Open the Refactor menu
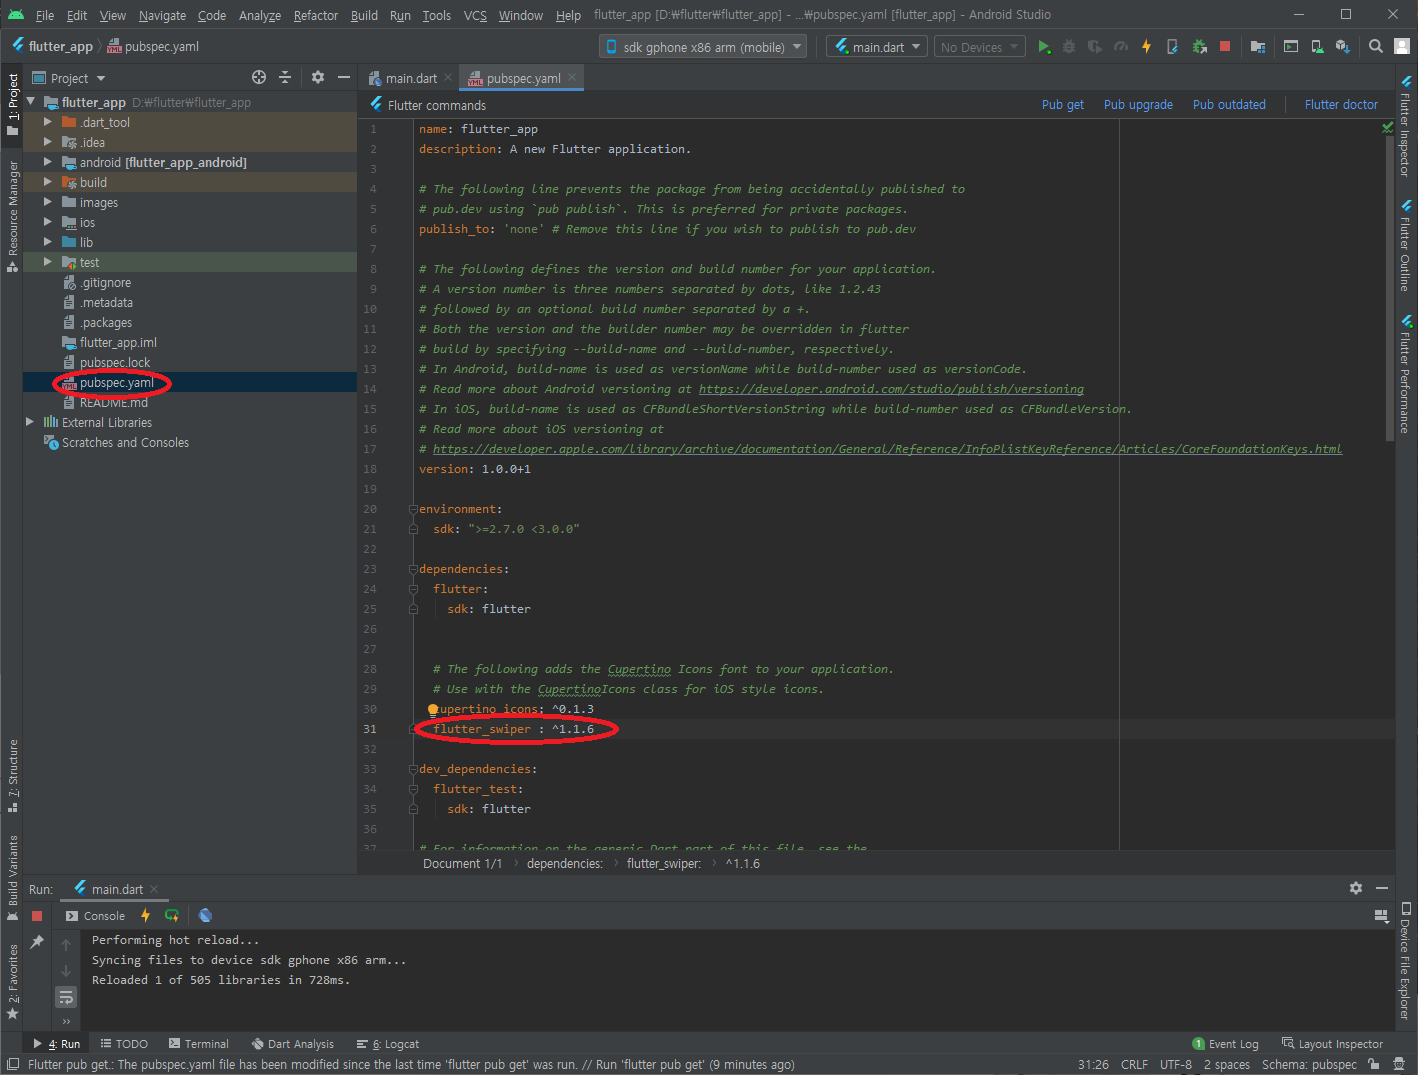 316,15
